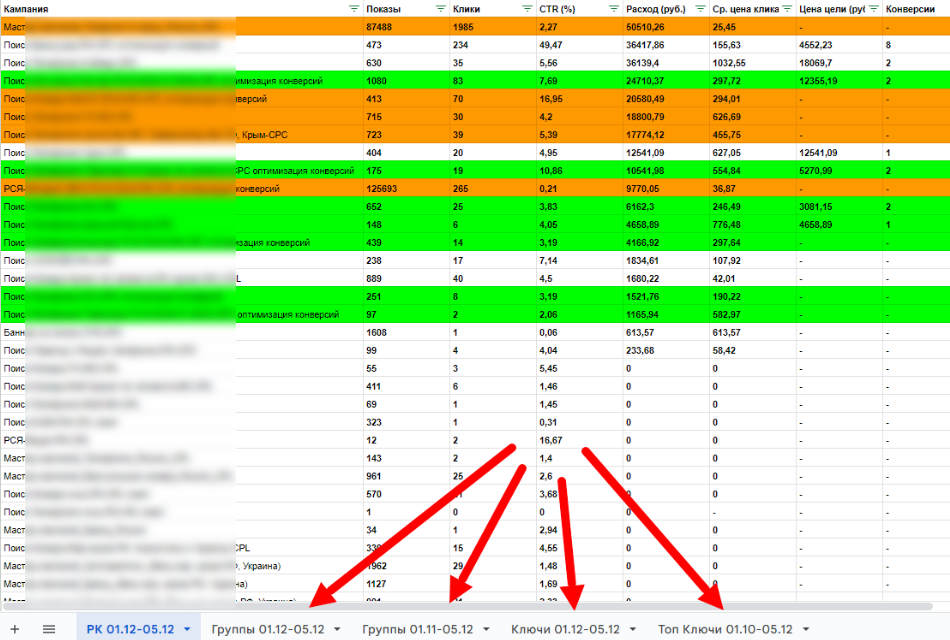Open the CTR (%) column filter
Screen dimensions: 950x640
click(614, 8)
